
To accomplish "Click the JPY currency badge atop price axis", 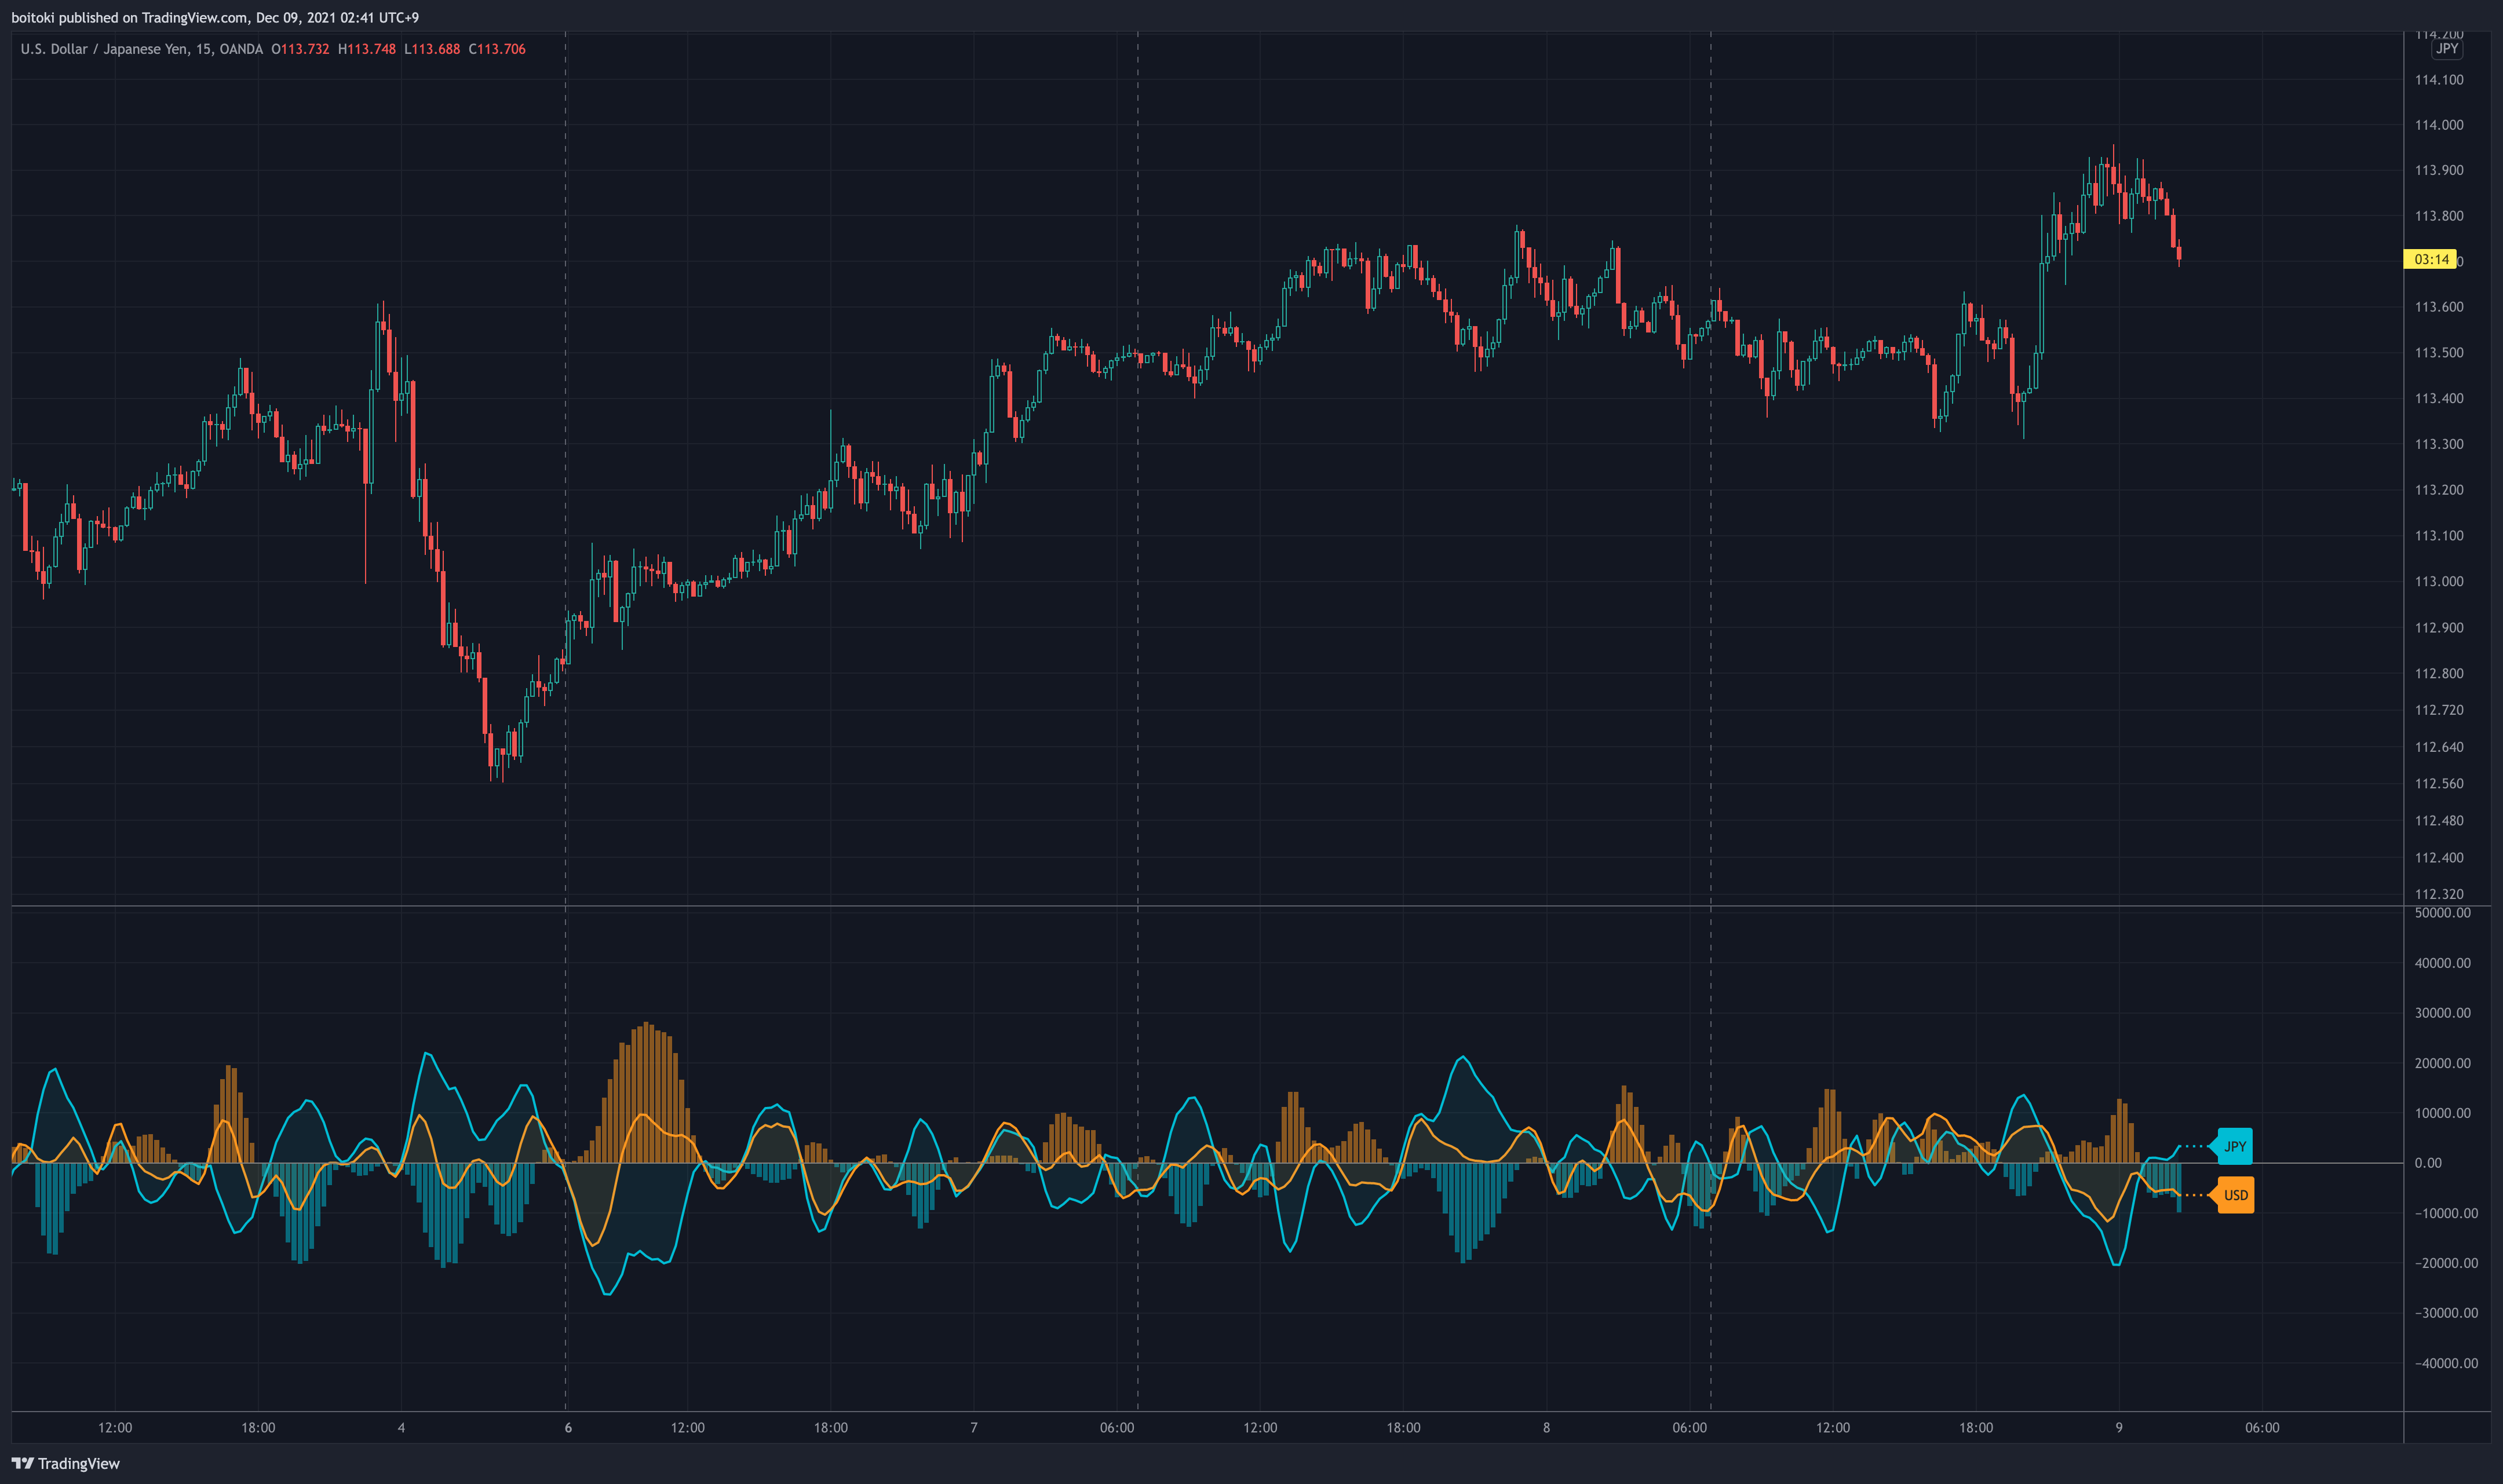I will tap(2446, 49).
